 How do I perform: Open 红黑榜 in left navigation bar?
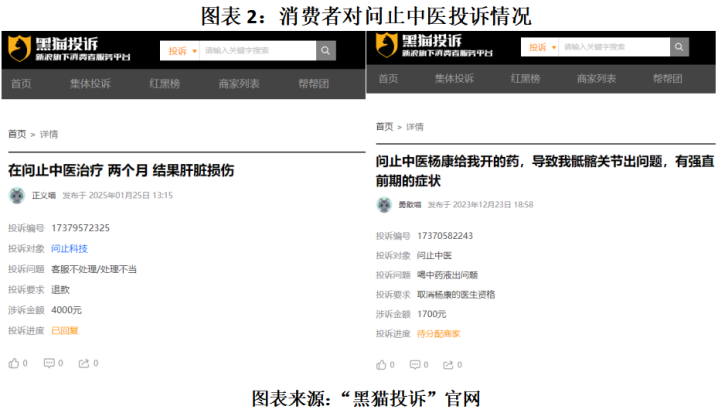[165, 84]
